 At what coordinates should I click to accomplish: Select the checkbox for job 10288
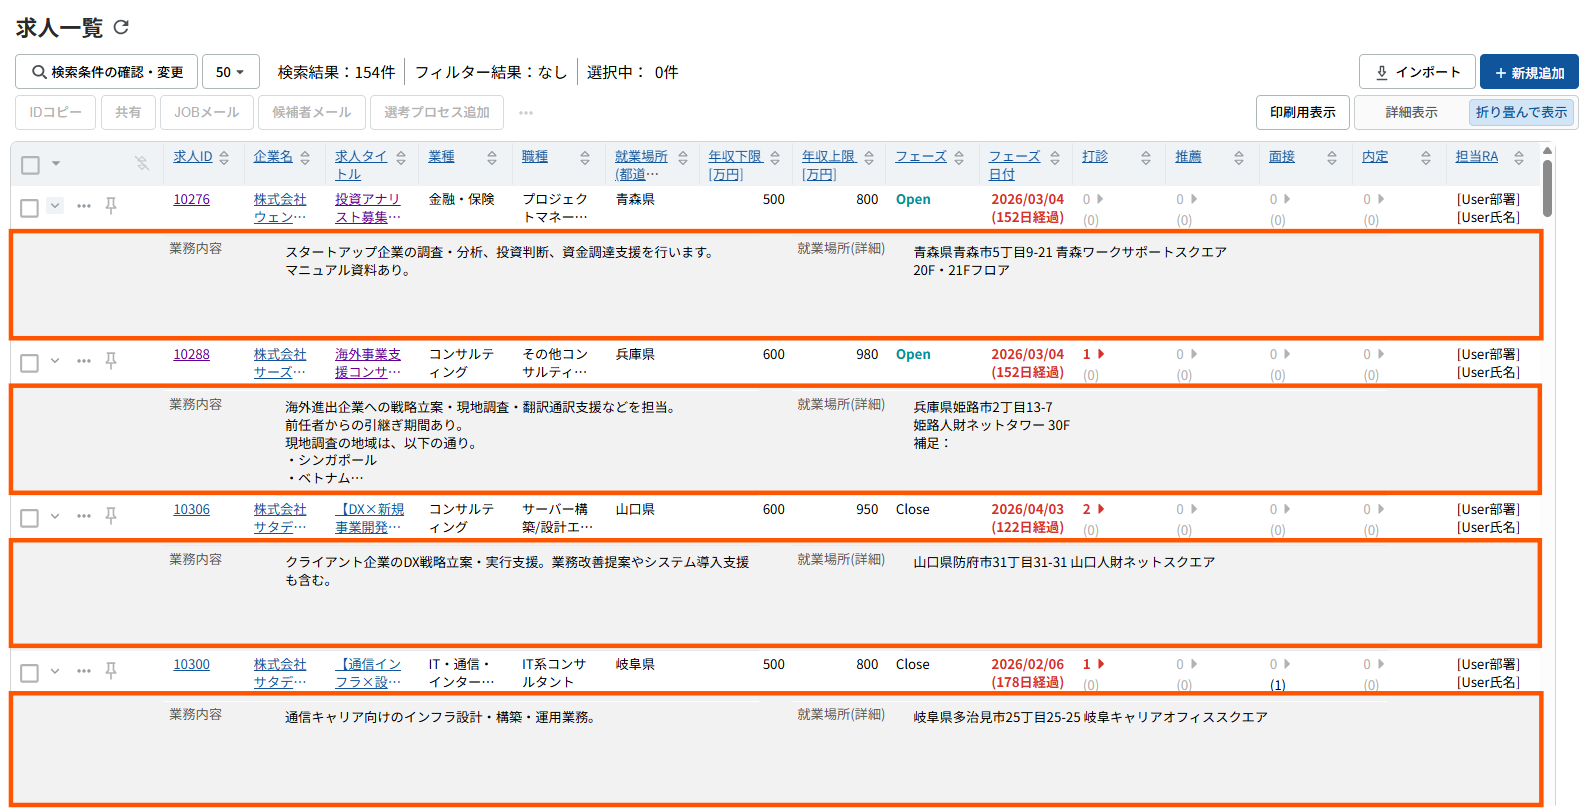pyautogui.click(x=30, y=362)
